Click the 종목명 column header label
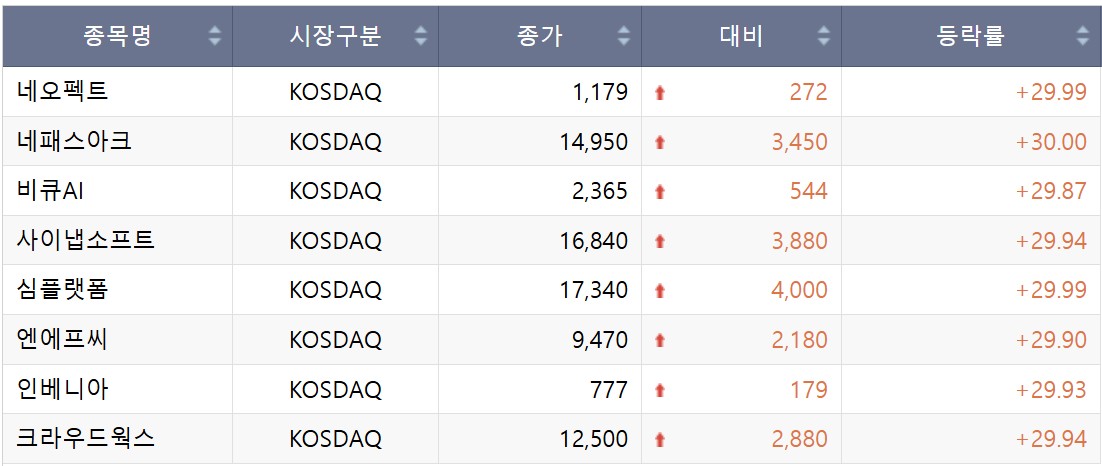The width and height of the screenshot is (1102, 466). pyautogui.click(x=117, y=36)
